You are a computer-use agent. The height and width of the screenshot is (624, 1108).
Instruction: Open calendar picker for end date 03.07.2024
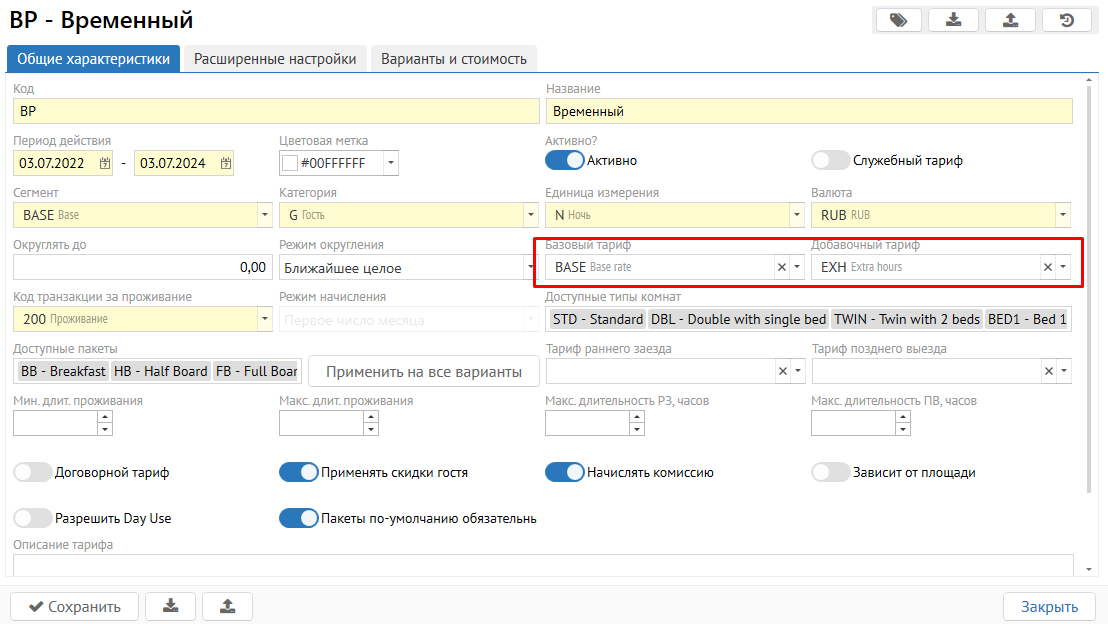[226, 163]
